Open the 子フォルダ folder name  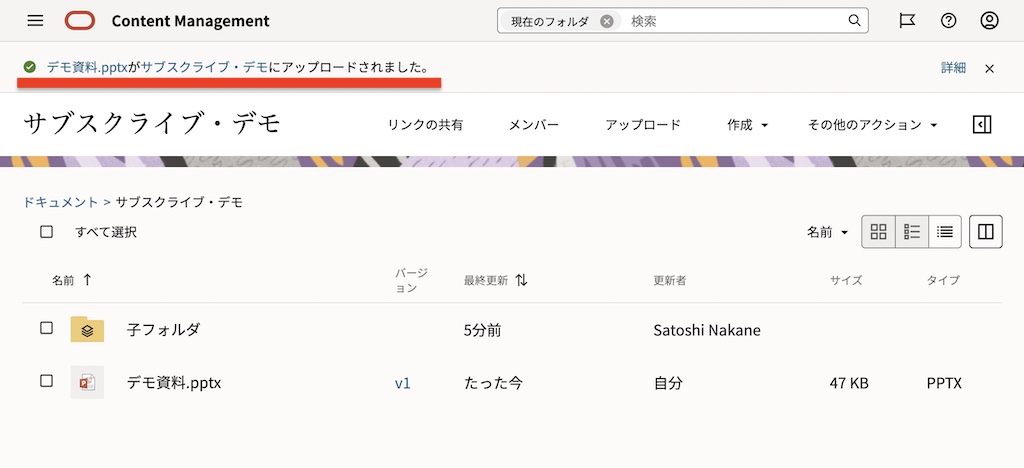pos(163,330)
